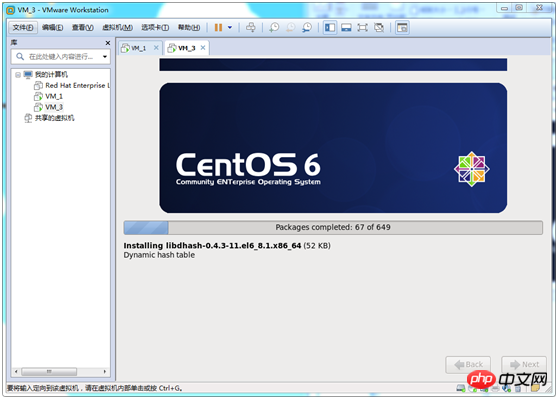Maximize the VMware Workstation window
The width and height of the screenshot is (558, 399).
click(x=519, y=8)
